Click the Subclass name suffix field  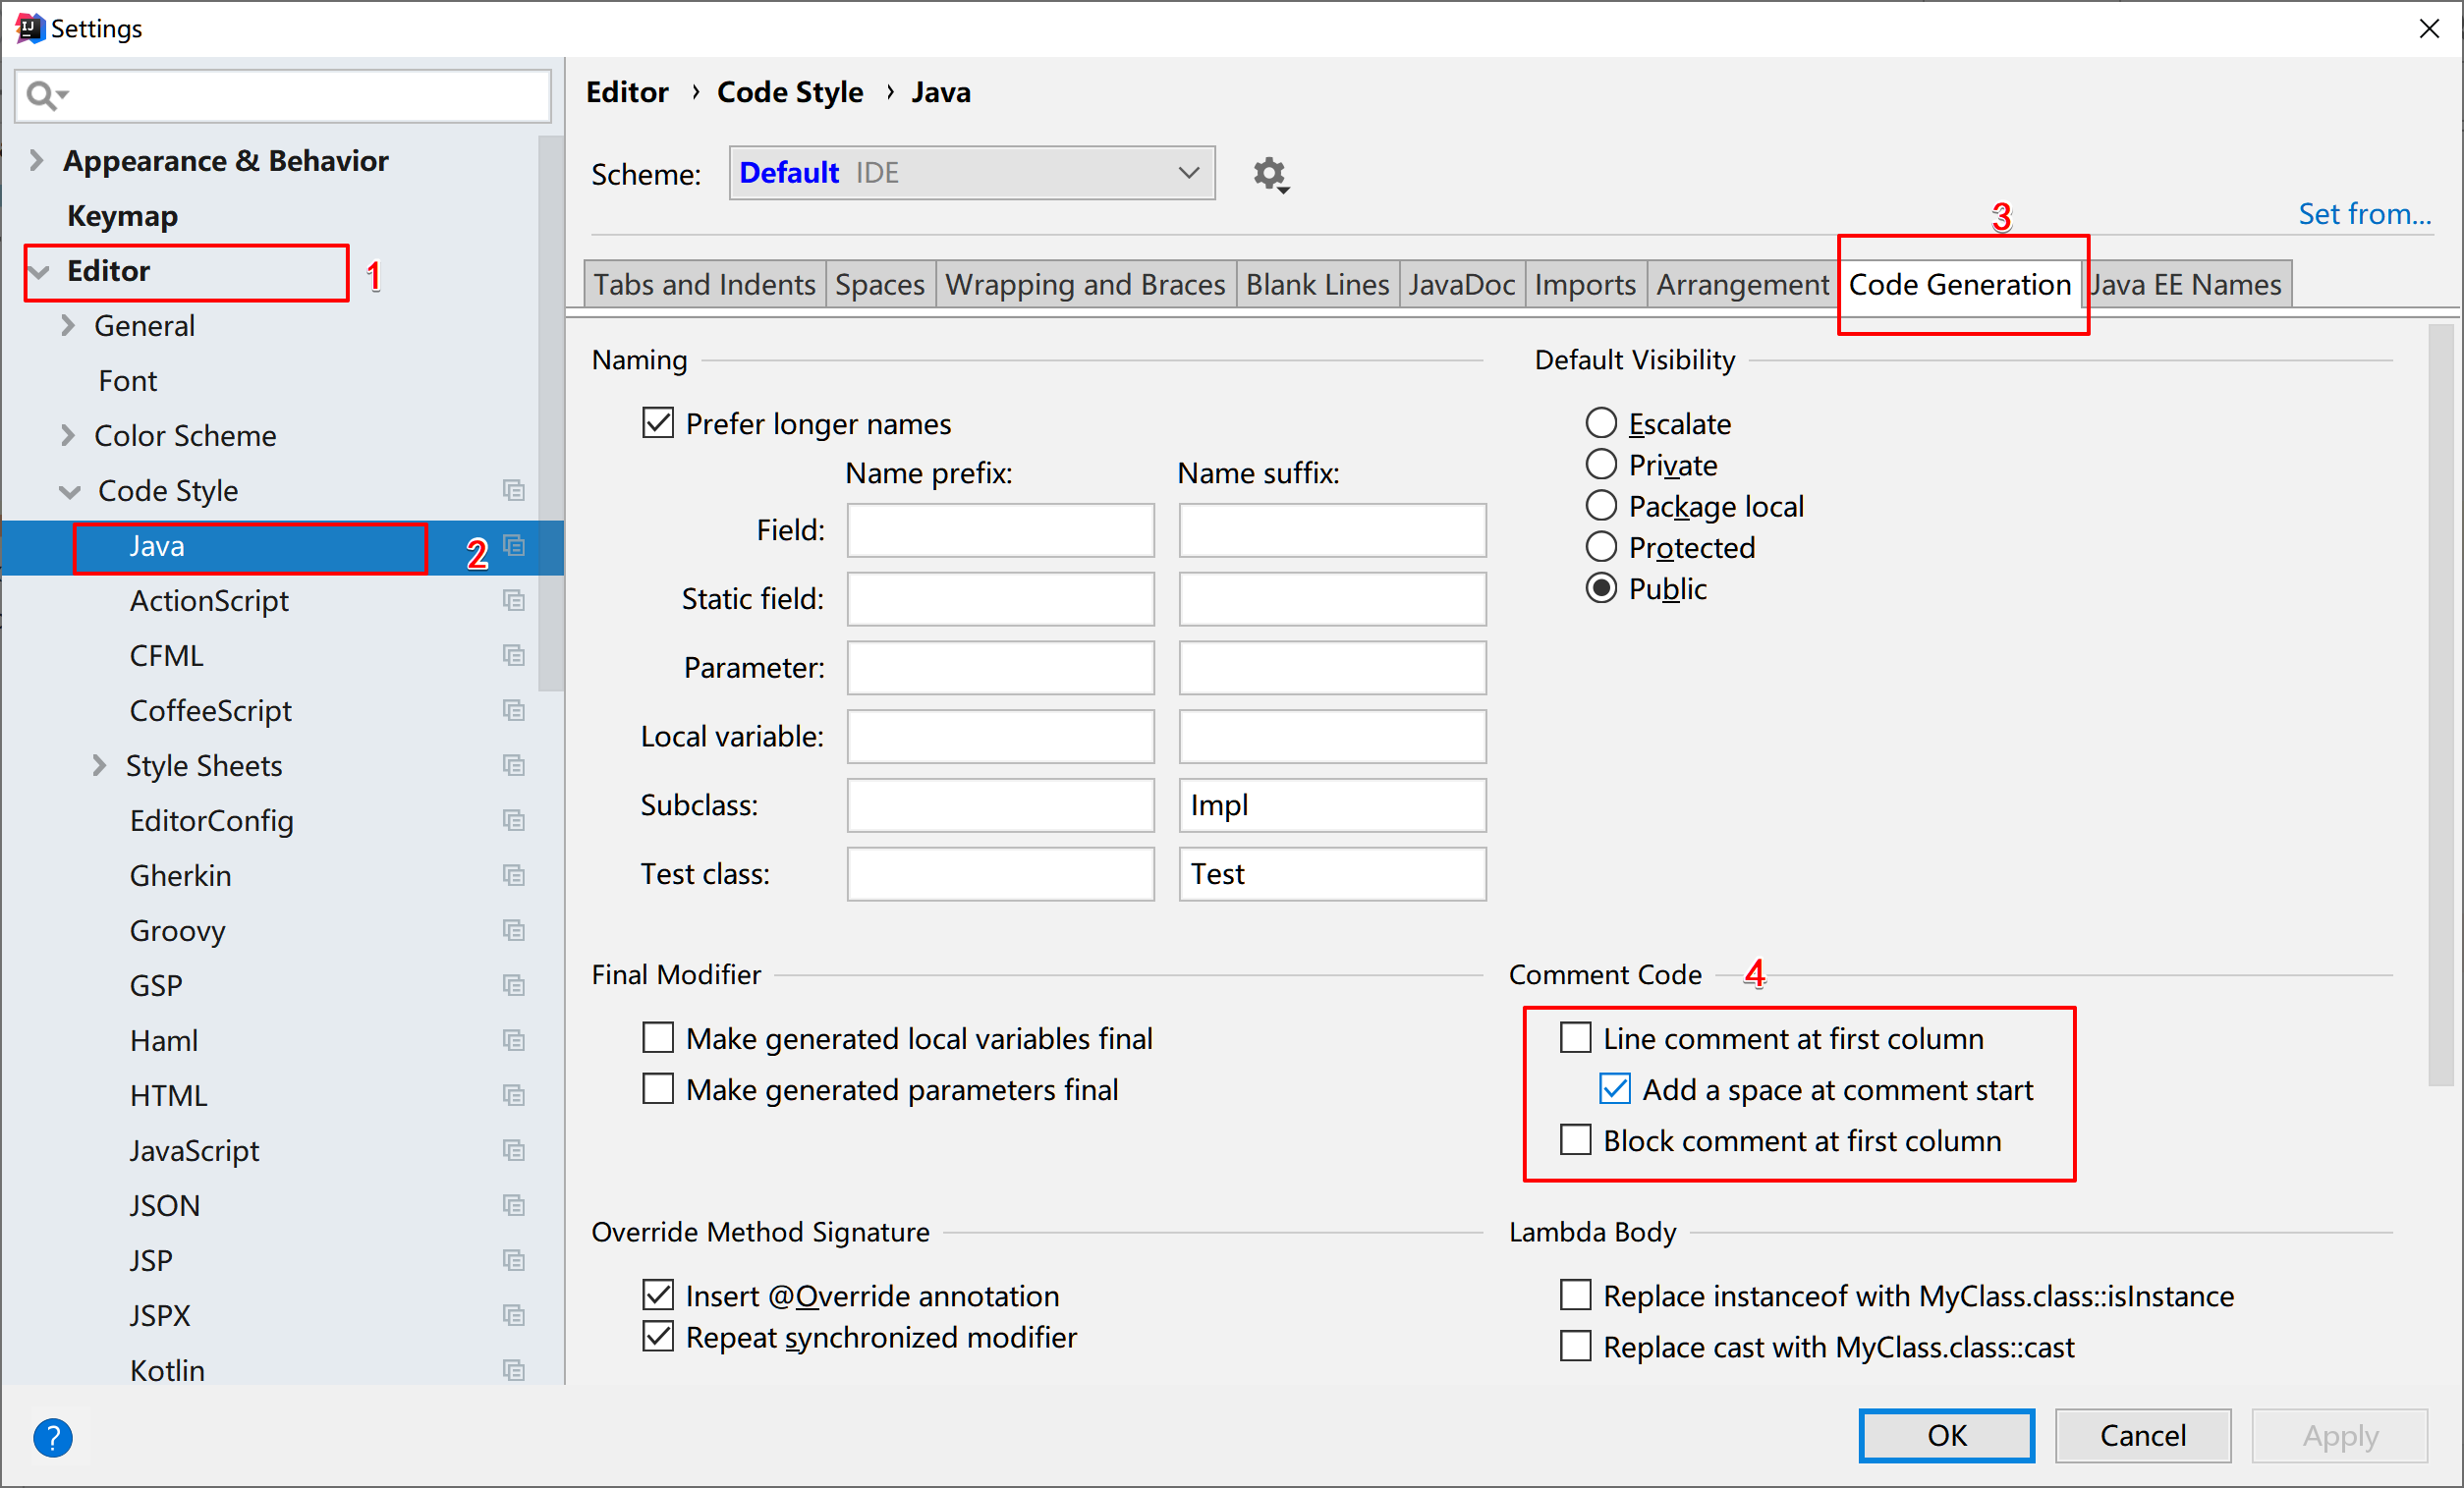click(1331, 805)
